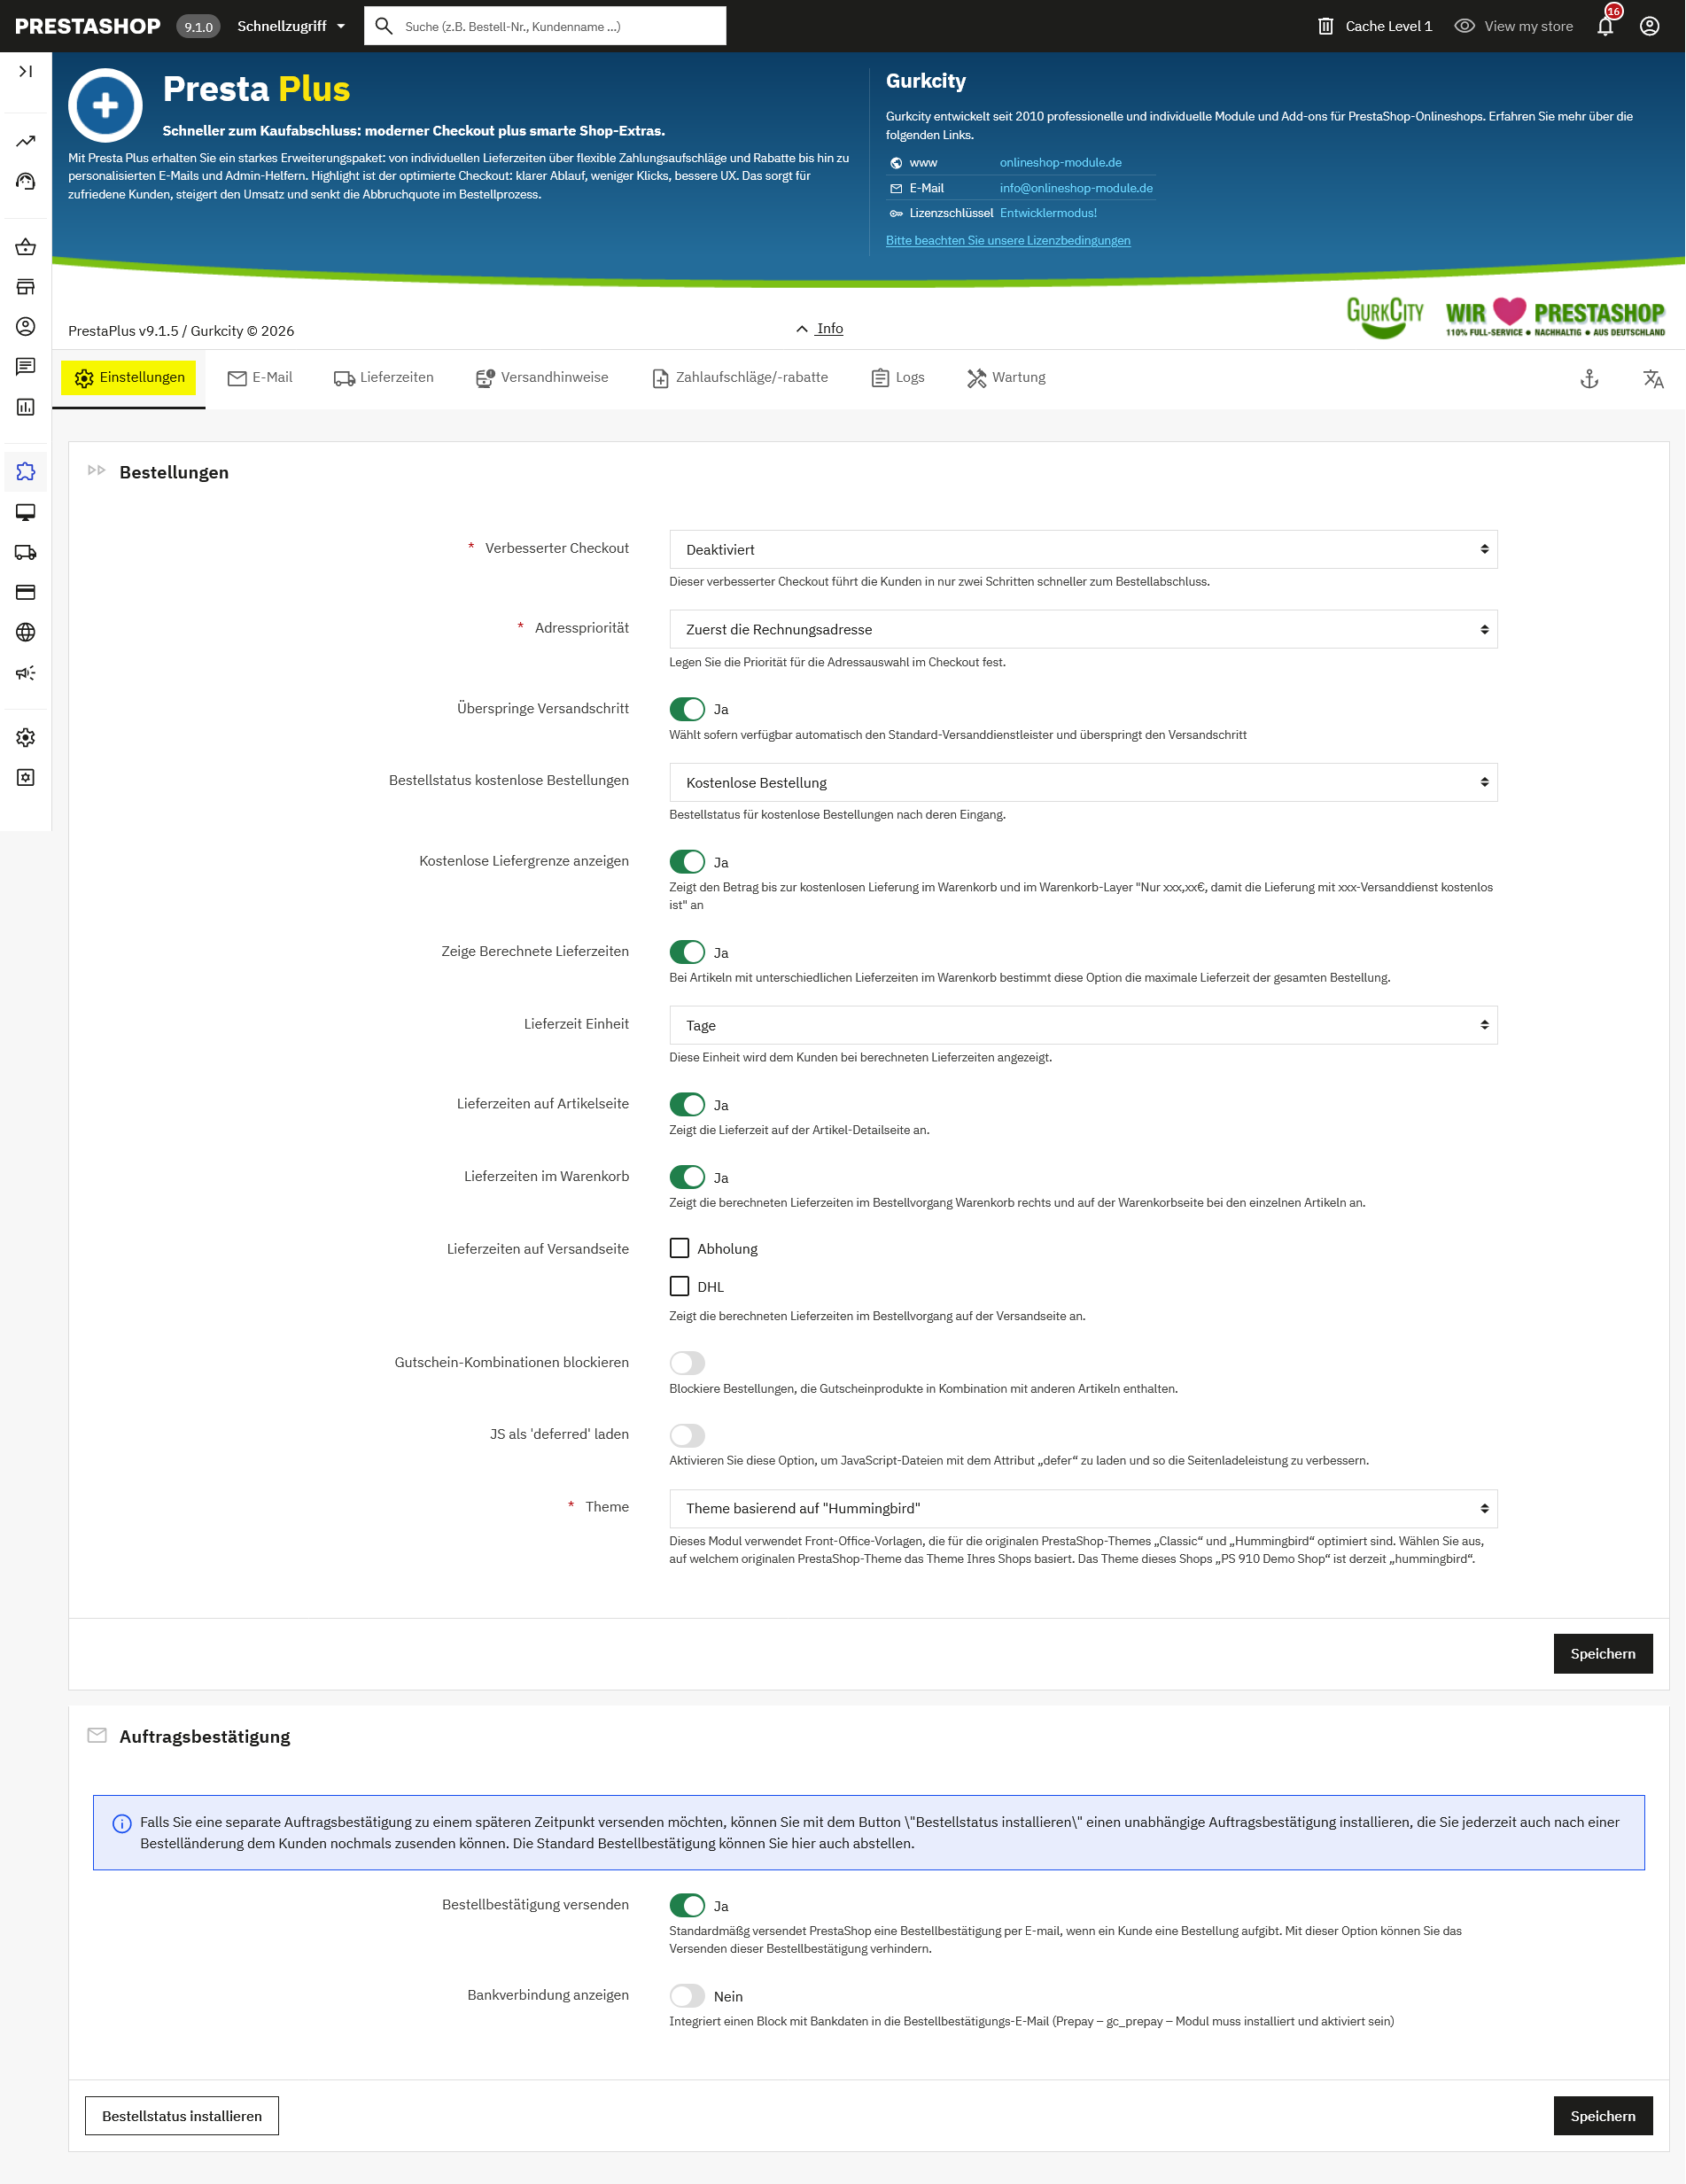Open the Payment card icon in sidebar
Image resolution: width=1686 pixels, height=2184 pixels.
(x=26, y=592)
